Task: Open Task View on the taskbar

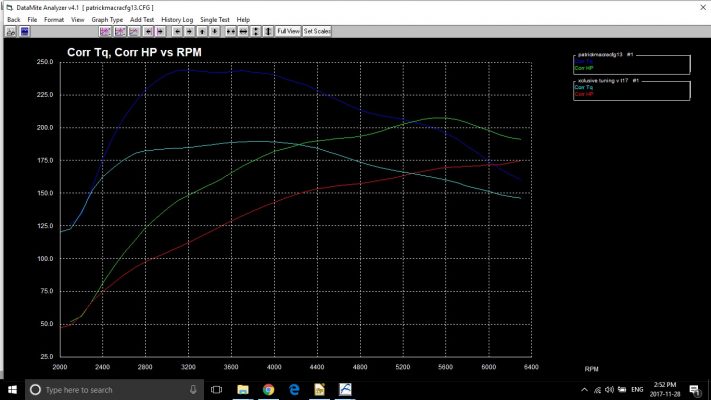Action: [x=216, y=390]
